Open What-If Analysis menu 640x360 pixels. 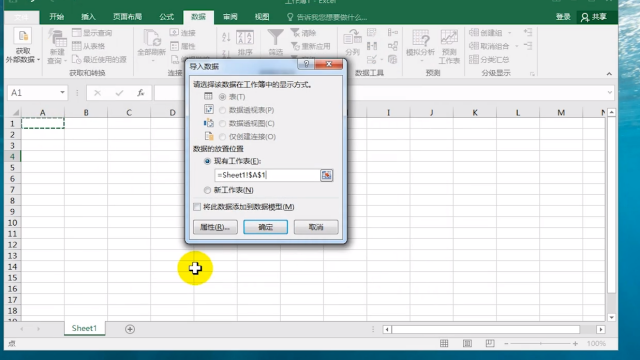point(420,46)
